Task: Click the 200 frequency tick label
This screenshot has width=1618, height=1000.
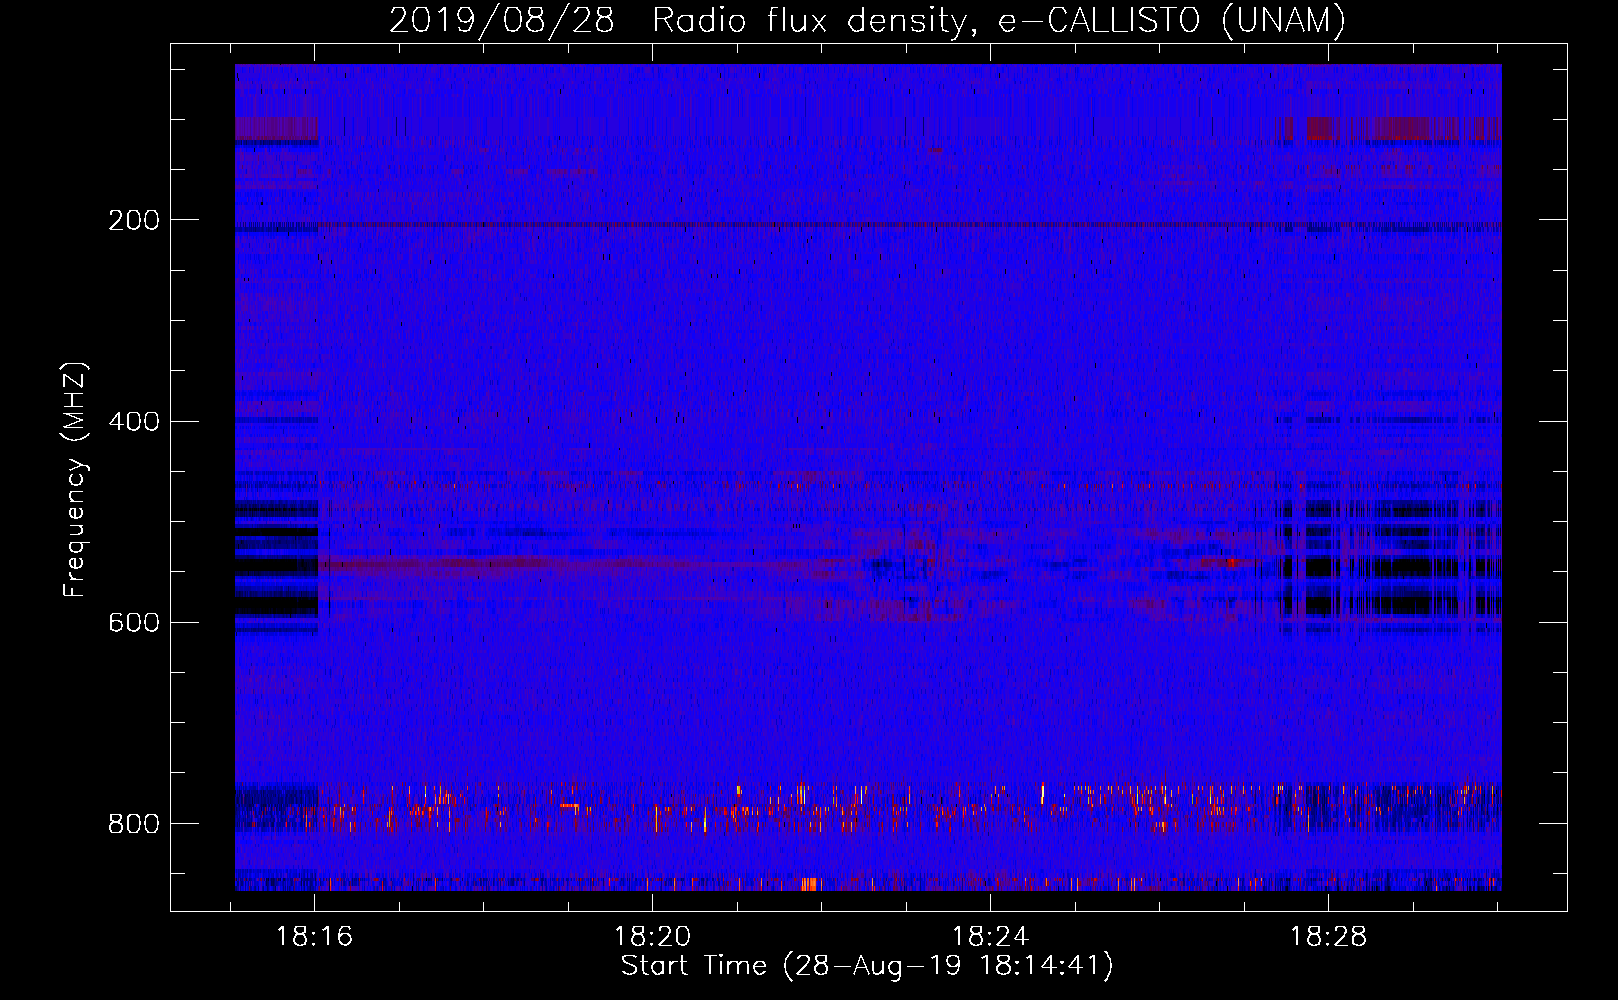Action: click(x=133, y=220)
